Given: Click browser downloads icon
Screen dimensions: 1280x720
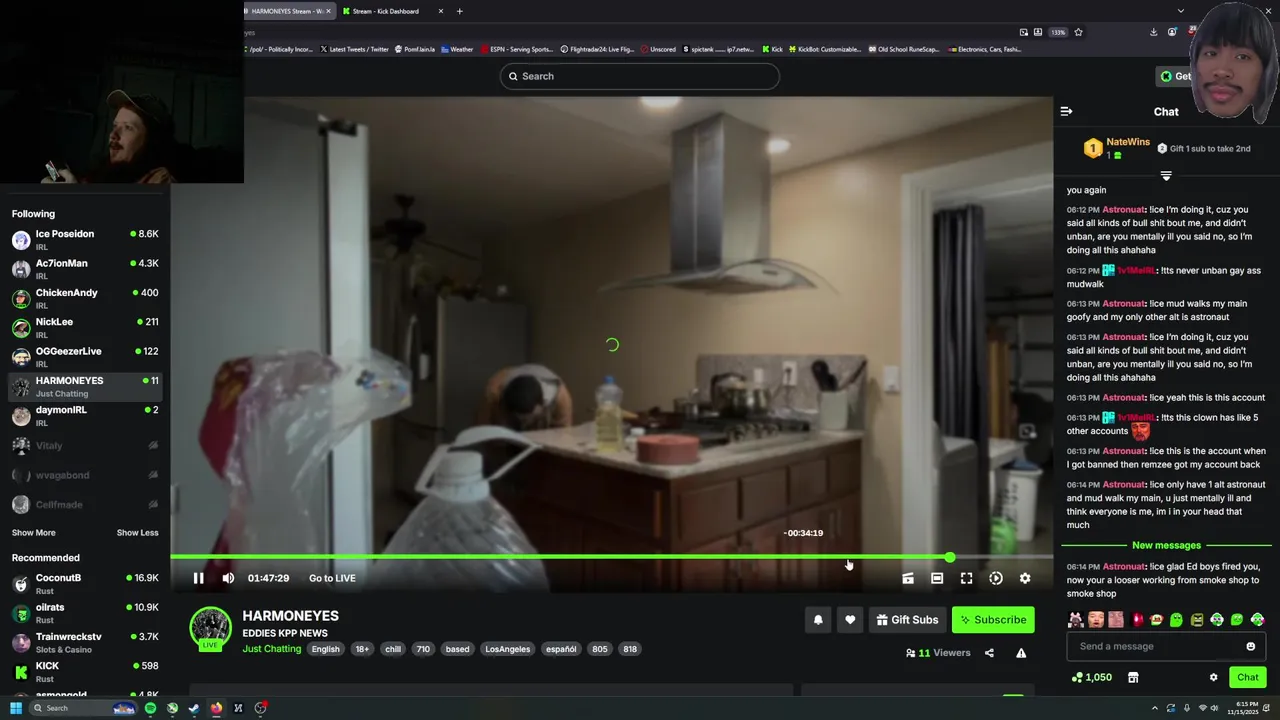Looking at the screenshot, I should coord(1154,32).
